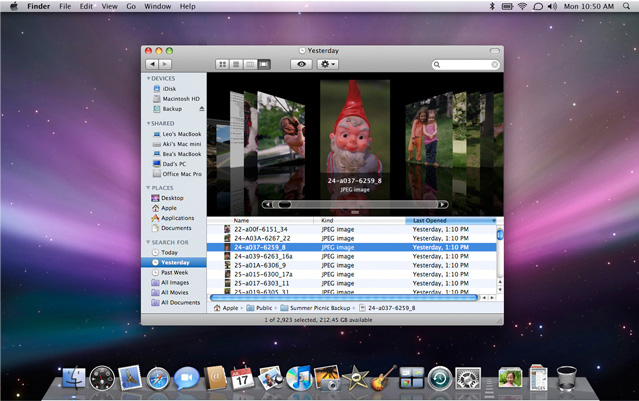Go forward with the right arrow button
The image size is (639, 401).
click(x=165, y=64)
